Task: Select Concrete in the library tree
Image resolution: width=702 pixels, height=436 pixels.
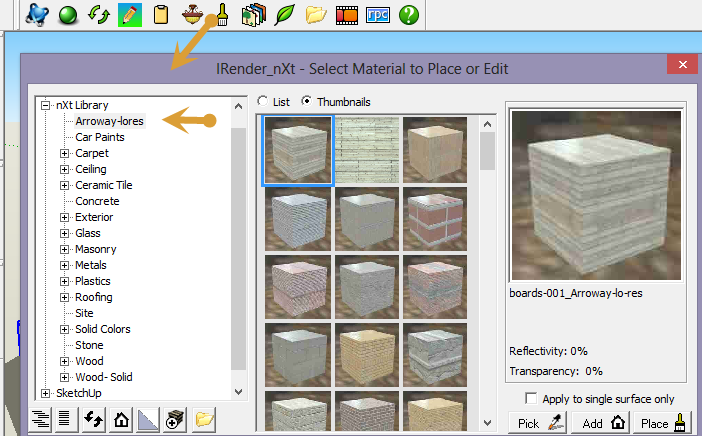Action: coord(97,201)
